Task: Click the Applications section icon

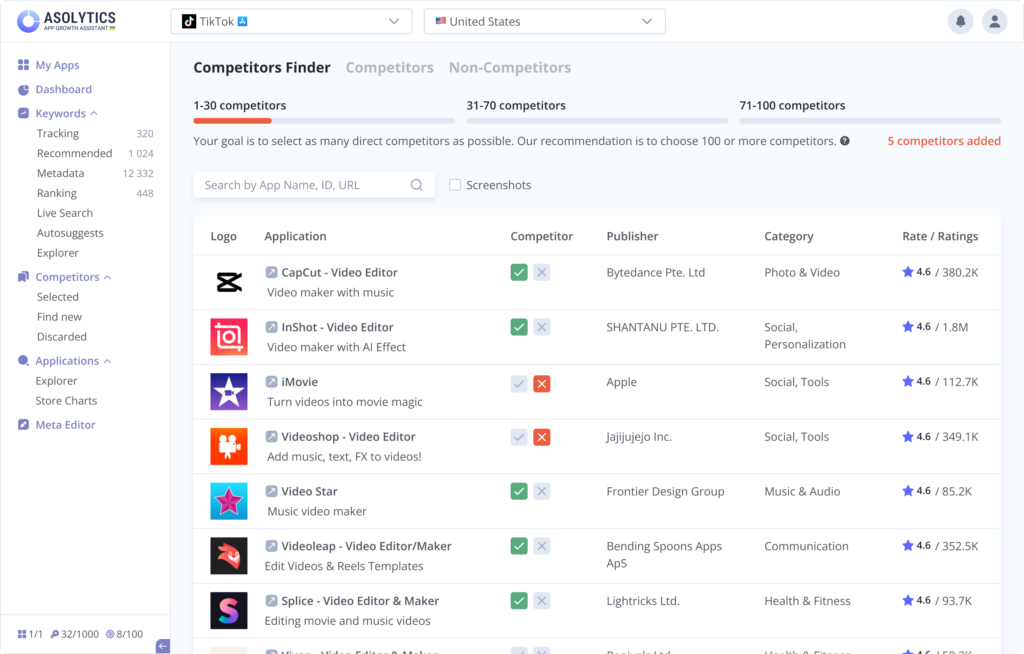Action: click(24, 361)
